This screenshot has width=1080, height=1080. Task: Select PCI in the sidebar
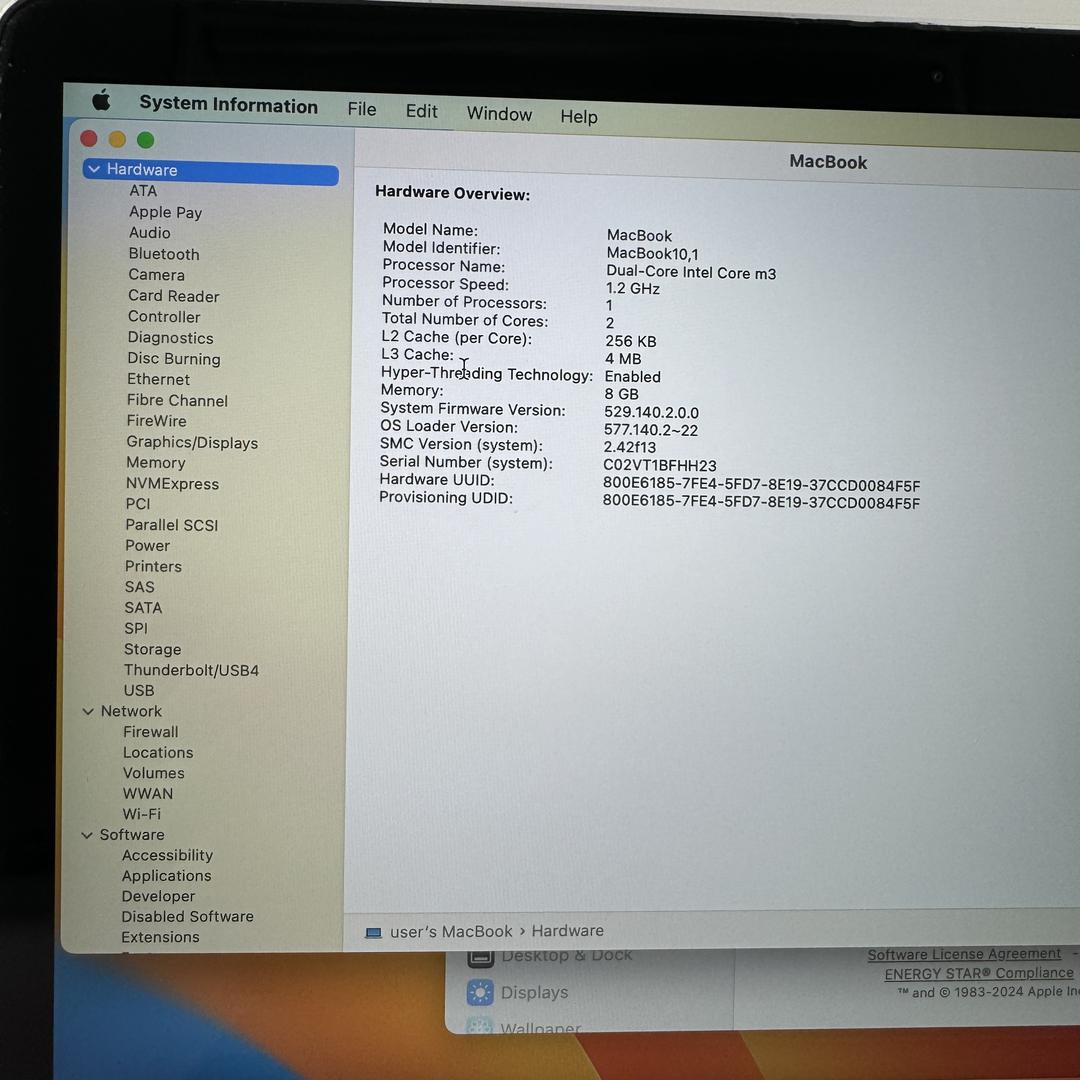[x=138, y=504]
